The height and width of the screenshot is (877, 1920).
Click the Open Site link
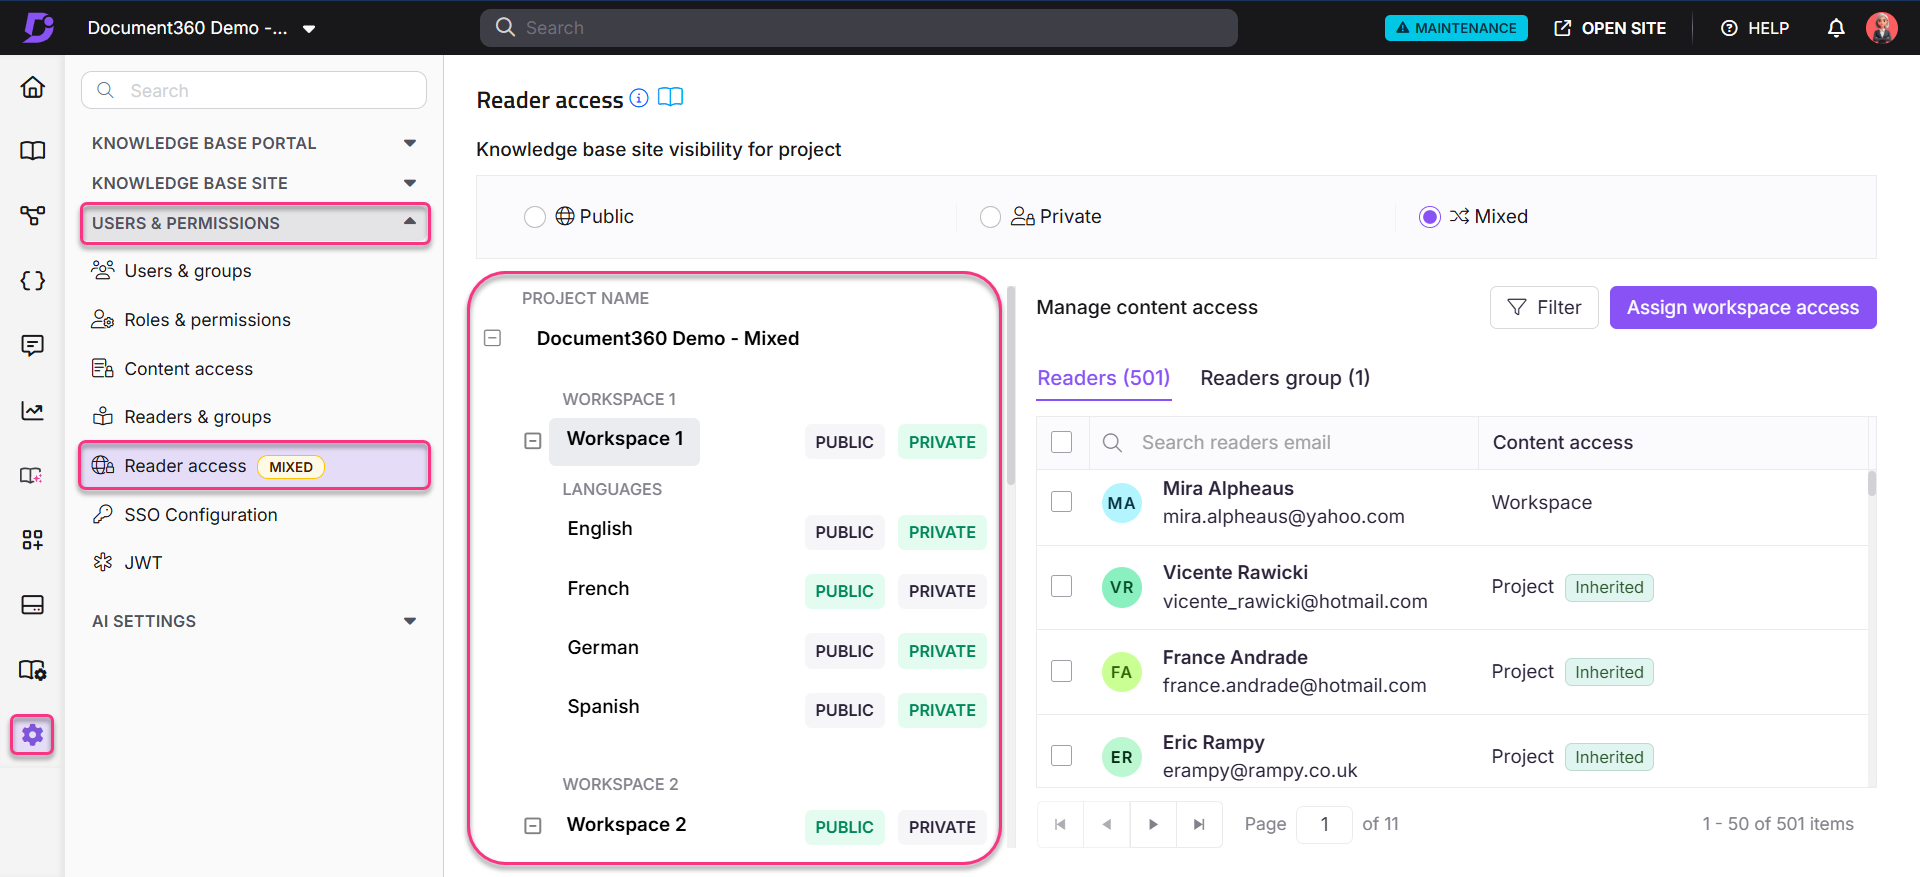click(1610, 28)
